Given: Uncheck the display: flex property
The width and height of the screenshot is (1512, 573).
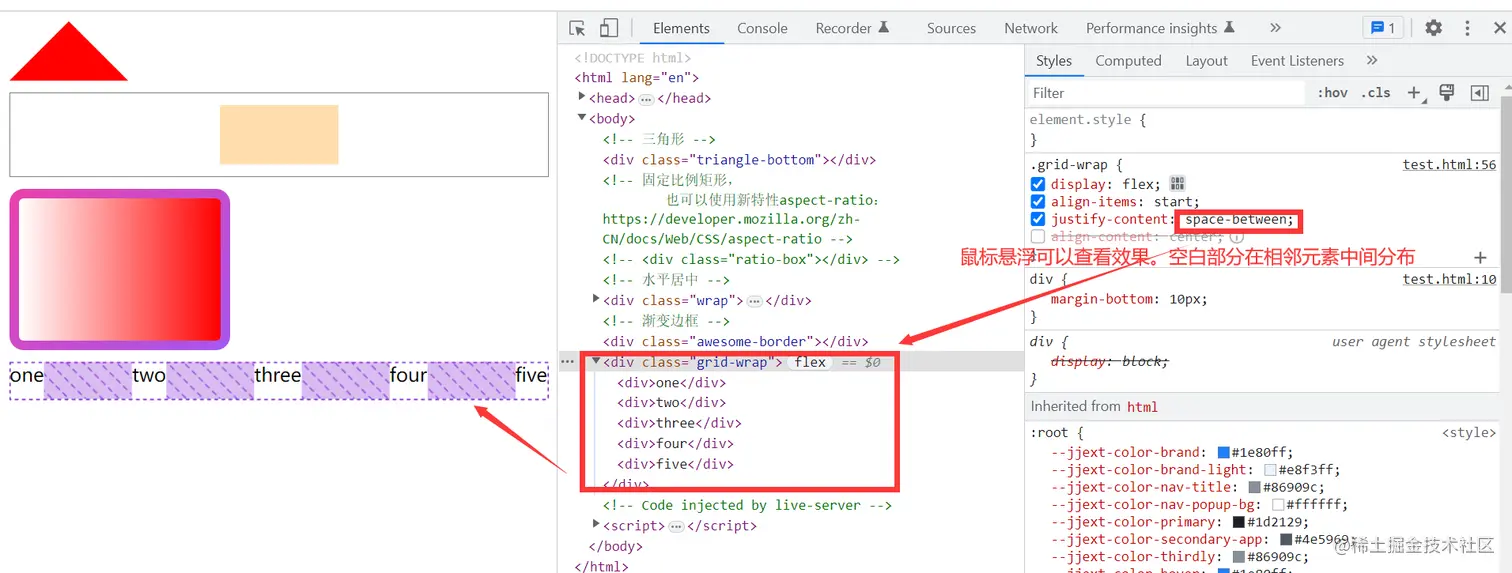Looking at the screenshot, I should click(1038, 184).
